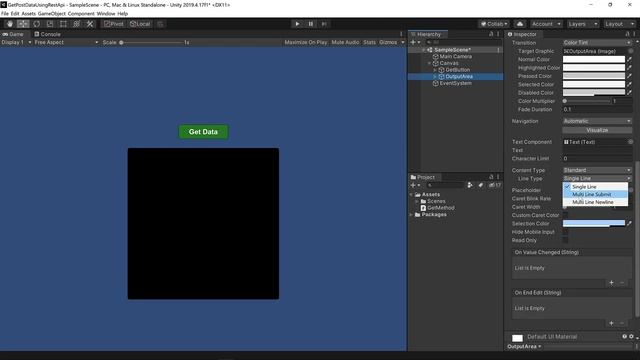Open the Display 1 dropdown
The image size is (640, 360).
[x=16, y=42]
